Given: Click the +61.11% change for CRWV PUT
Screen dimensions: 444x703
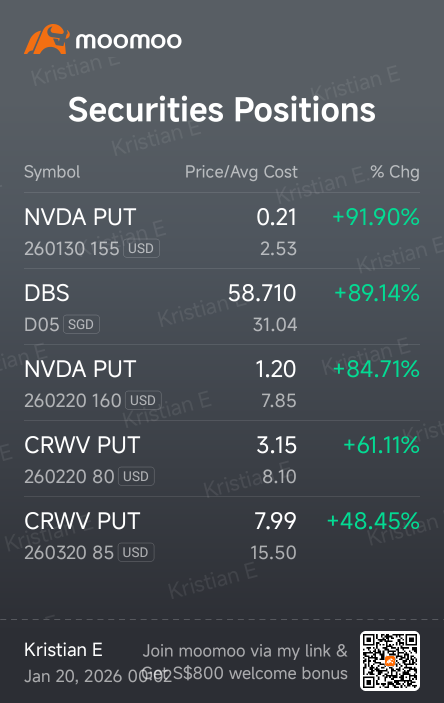Looking at the screenshot, I should (x=381, y=445).
